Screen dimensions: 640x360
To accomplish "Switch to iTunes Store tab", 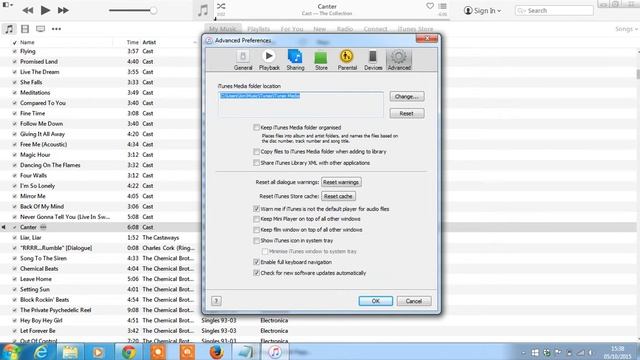I will point(416,29).
